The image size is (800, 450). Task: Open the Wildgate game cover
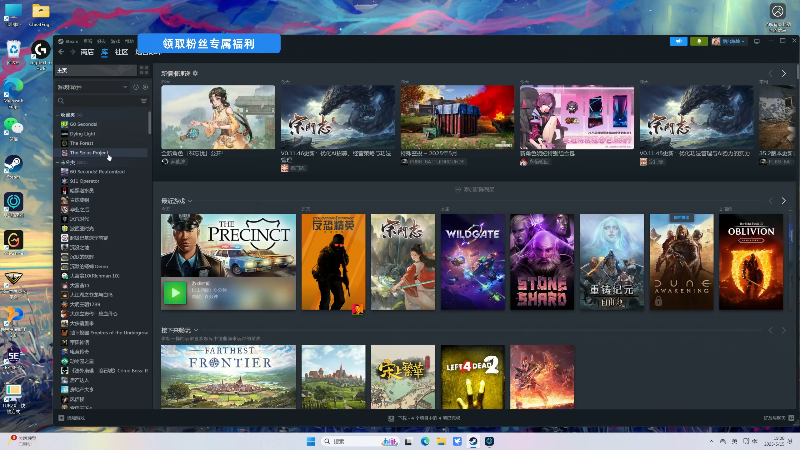point(472,262)
